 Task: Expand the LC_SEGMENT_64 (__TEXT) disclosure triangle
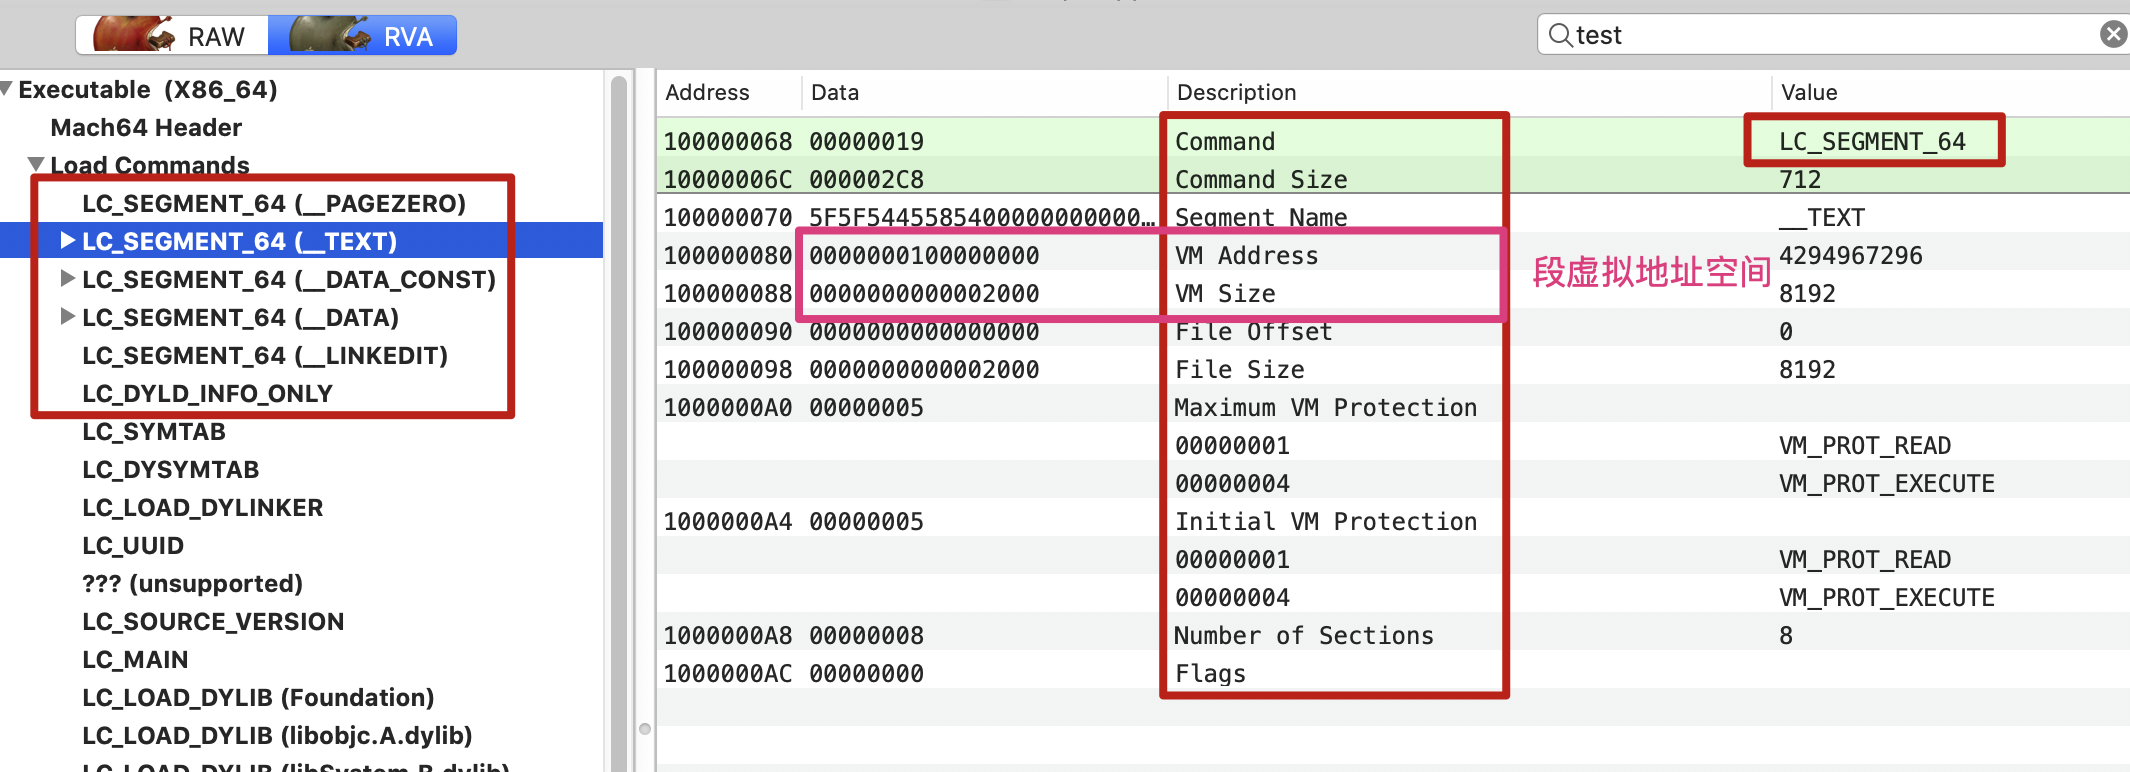67,240
